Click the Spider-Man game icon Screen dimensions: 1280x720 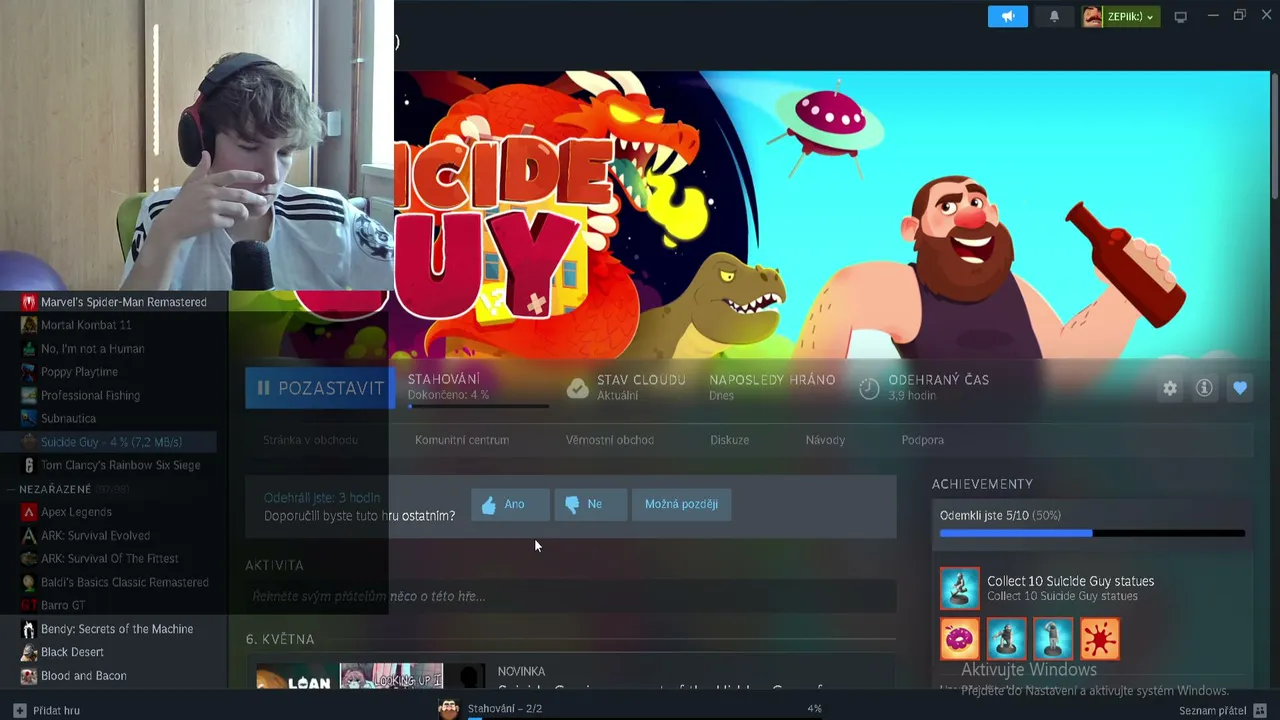coord(29,302)
